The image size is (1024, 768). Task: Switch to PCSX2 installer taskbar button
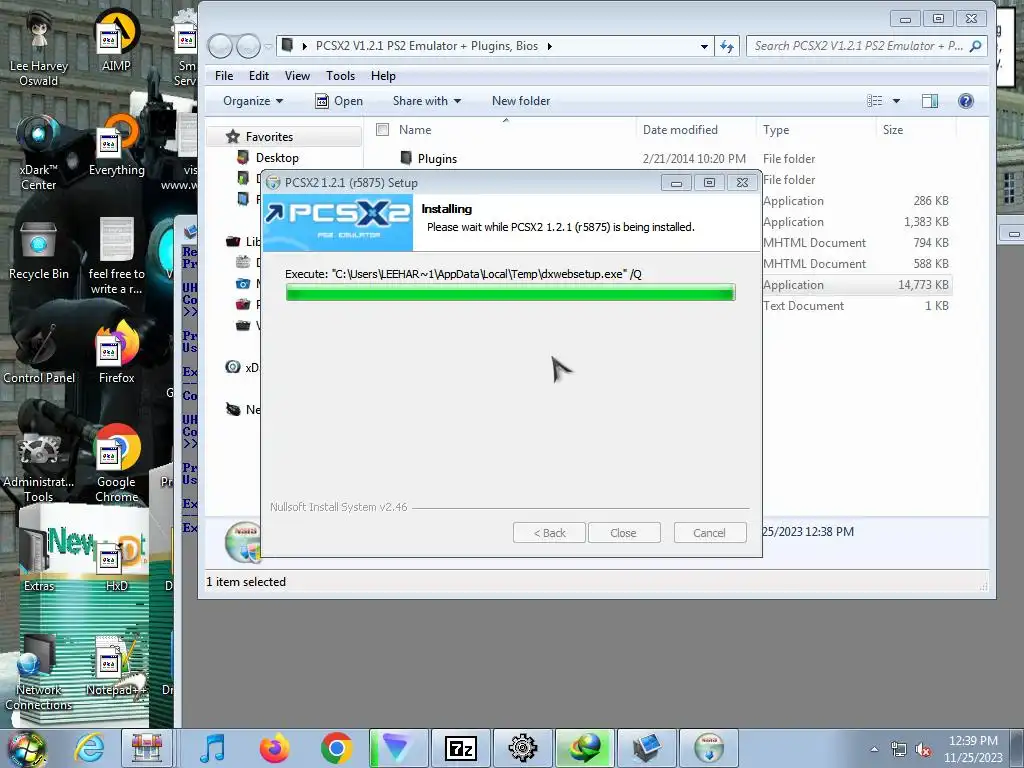point(709,748)
